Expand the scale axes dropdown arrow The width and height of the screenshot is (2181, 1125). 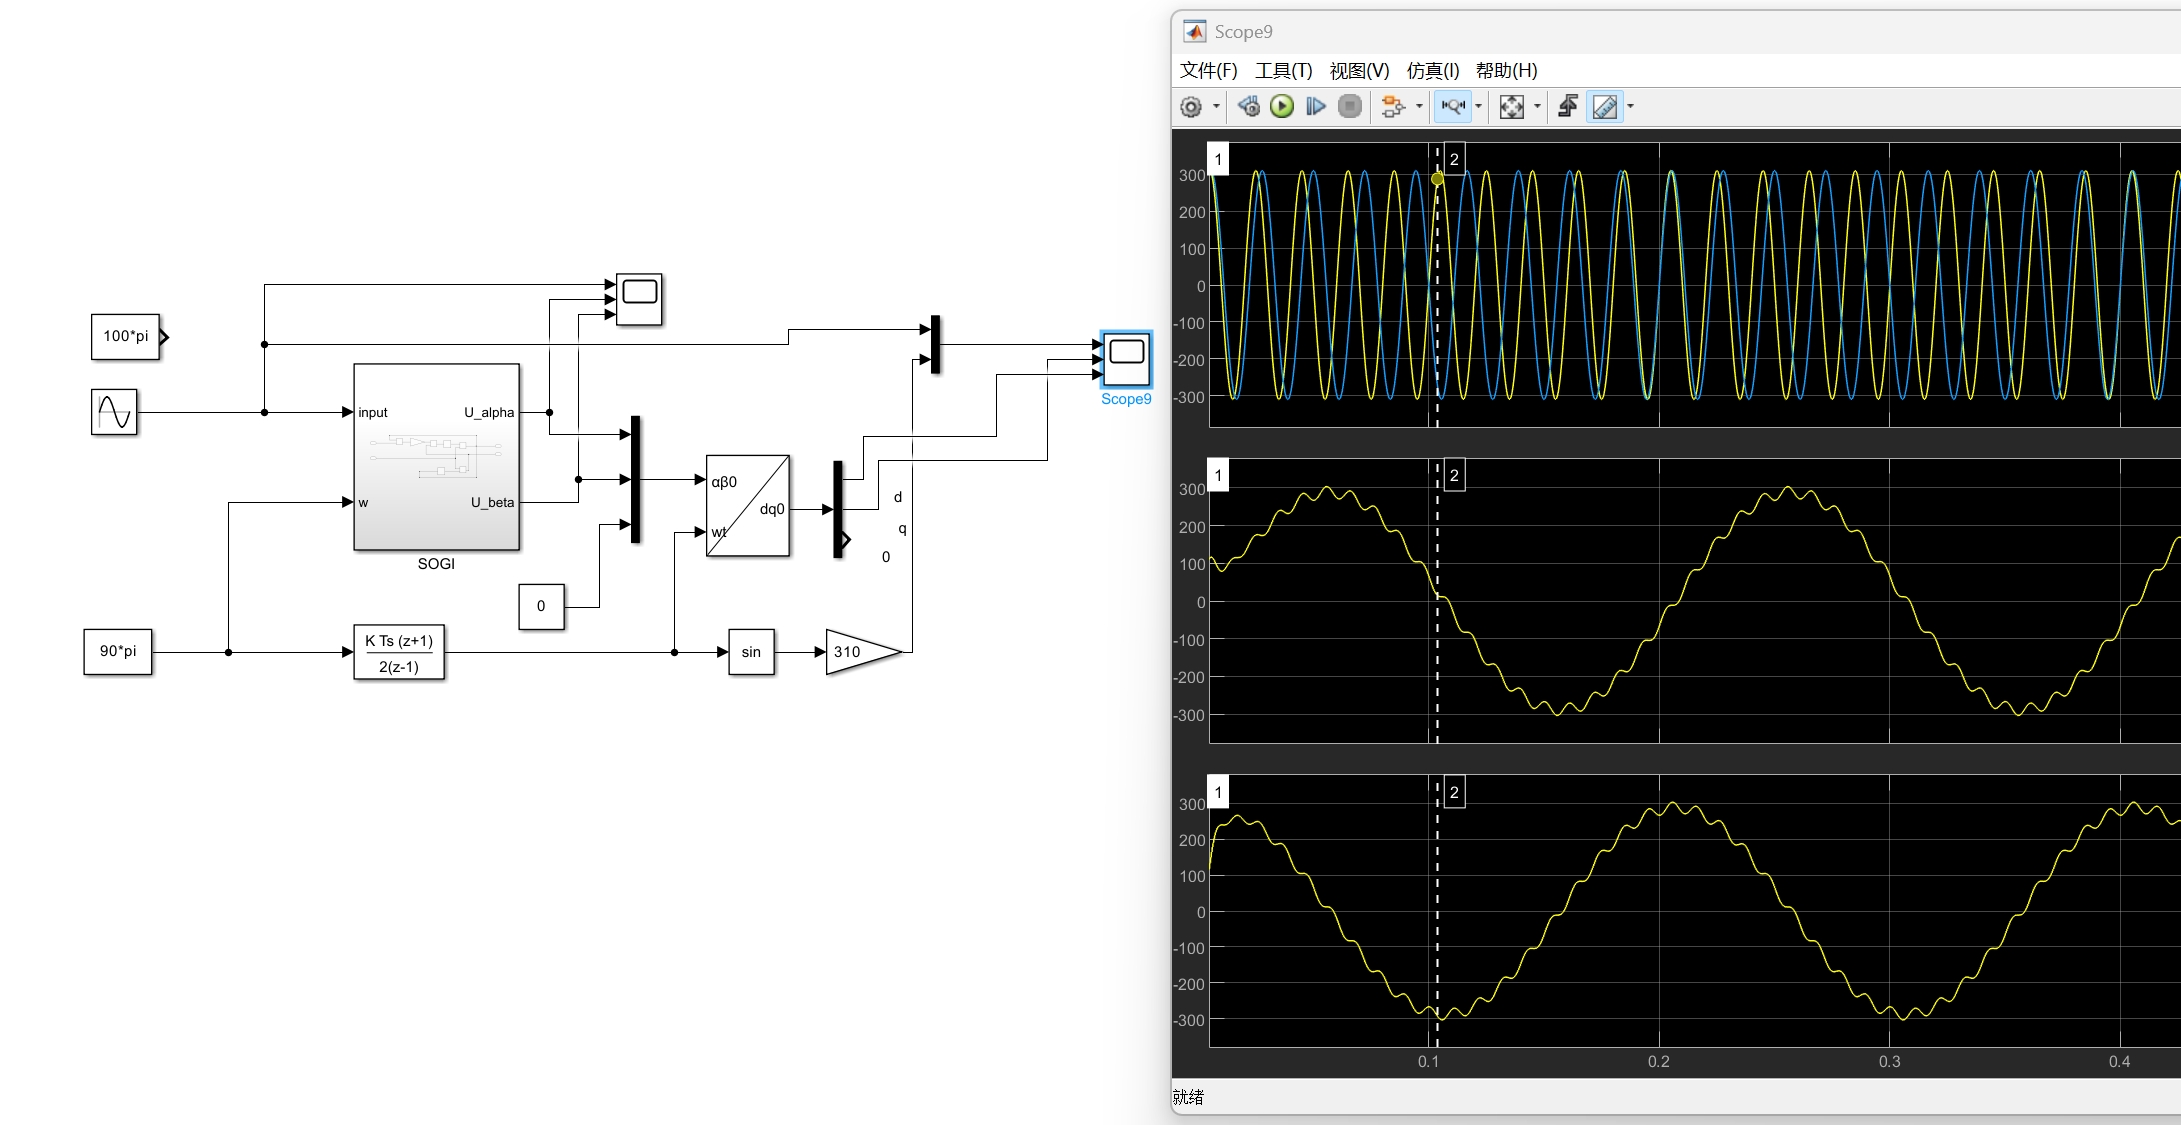(x=1537, y=107)
